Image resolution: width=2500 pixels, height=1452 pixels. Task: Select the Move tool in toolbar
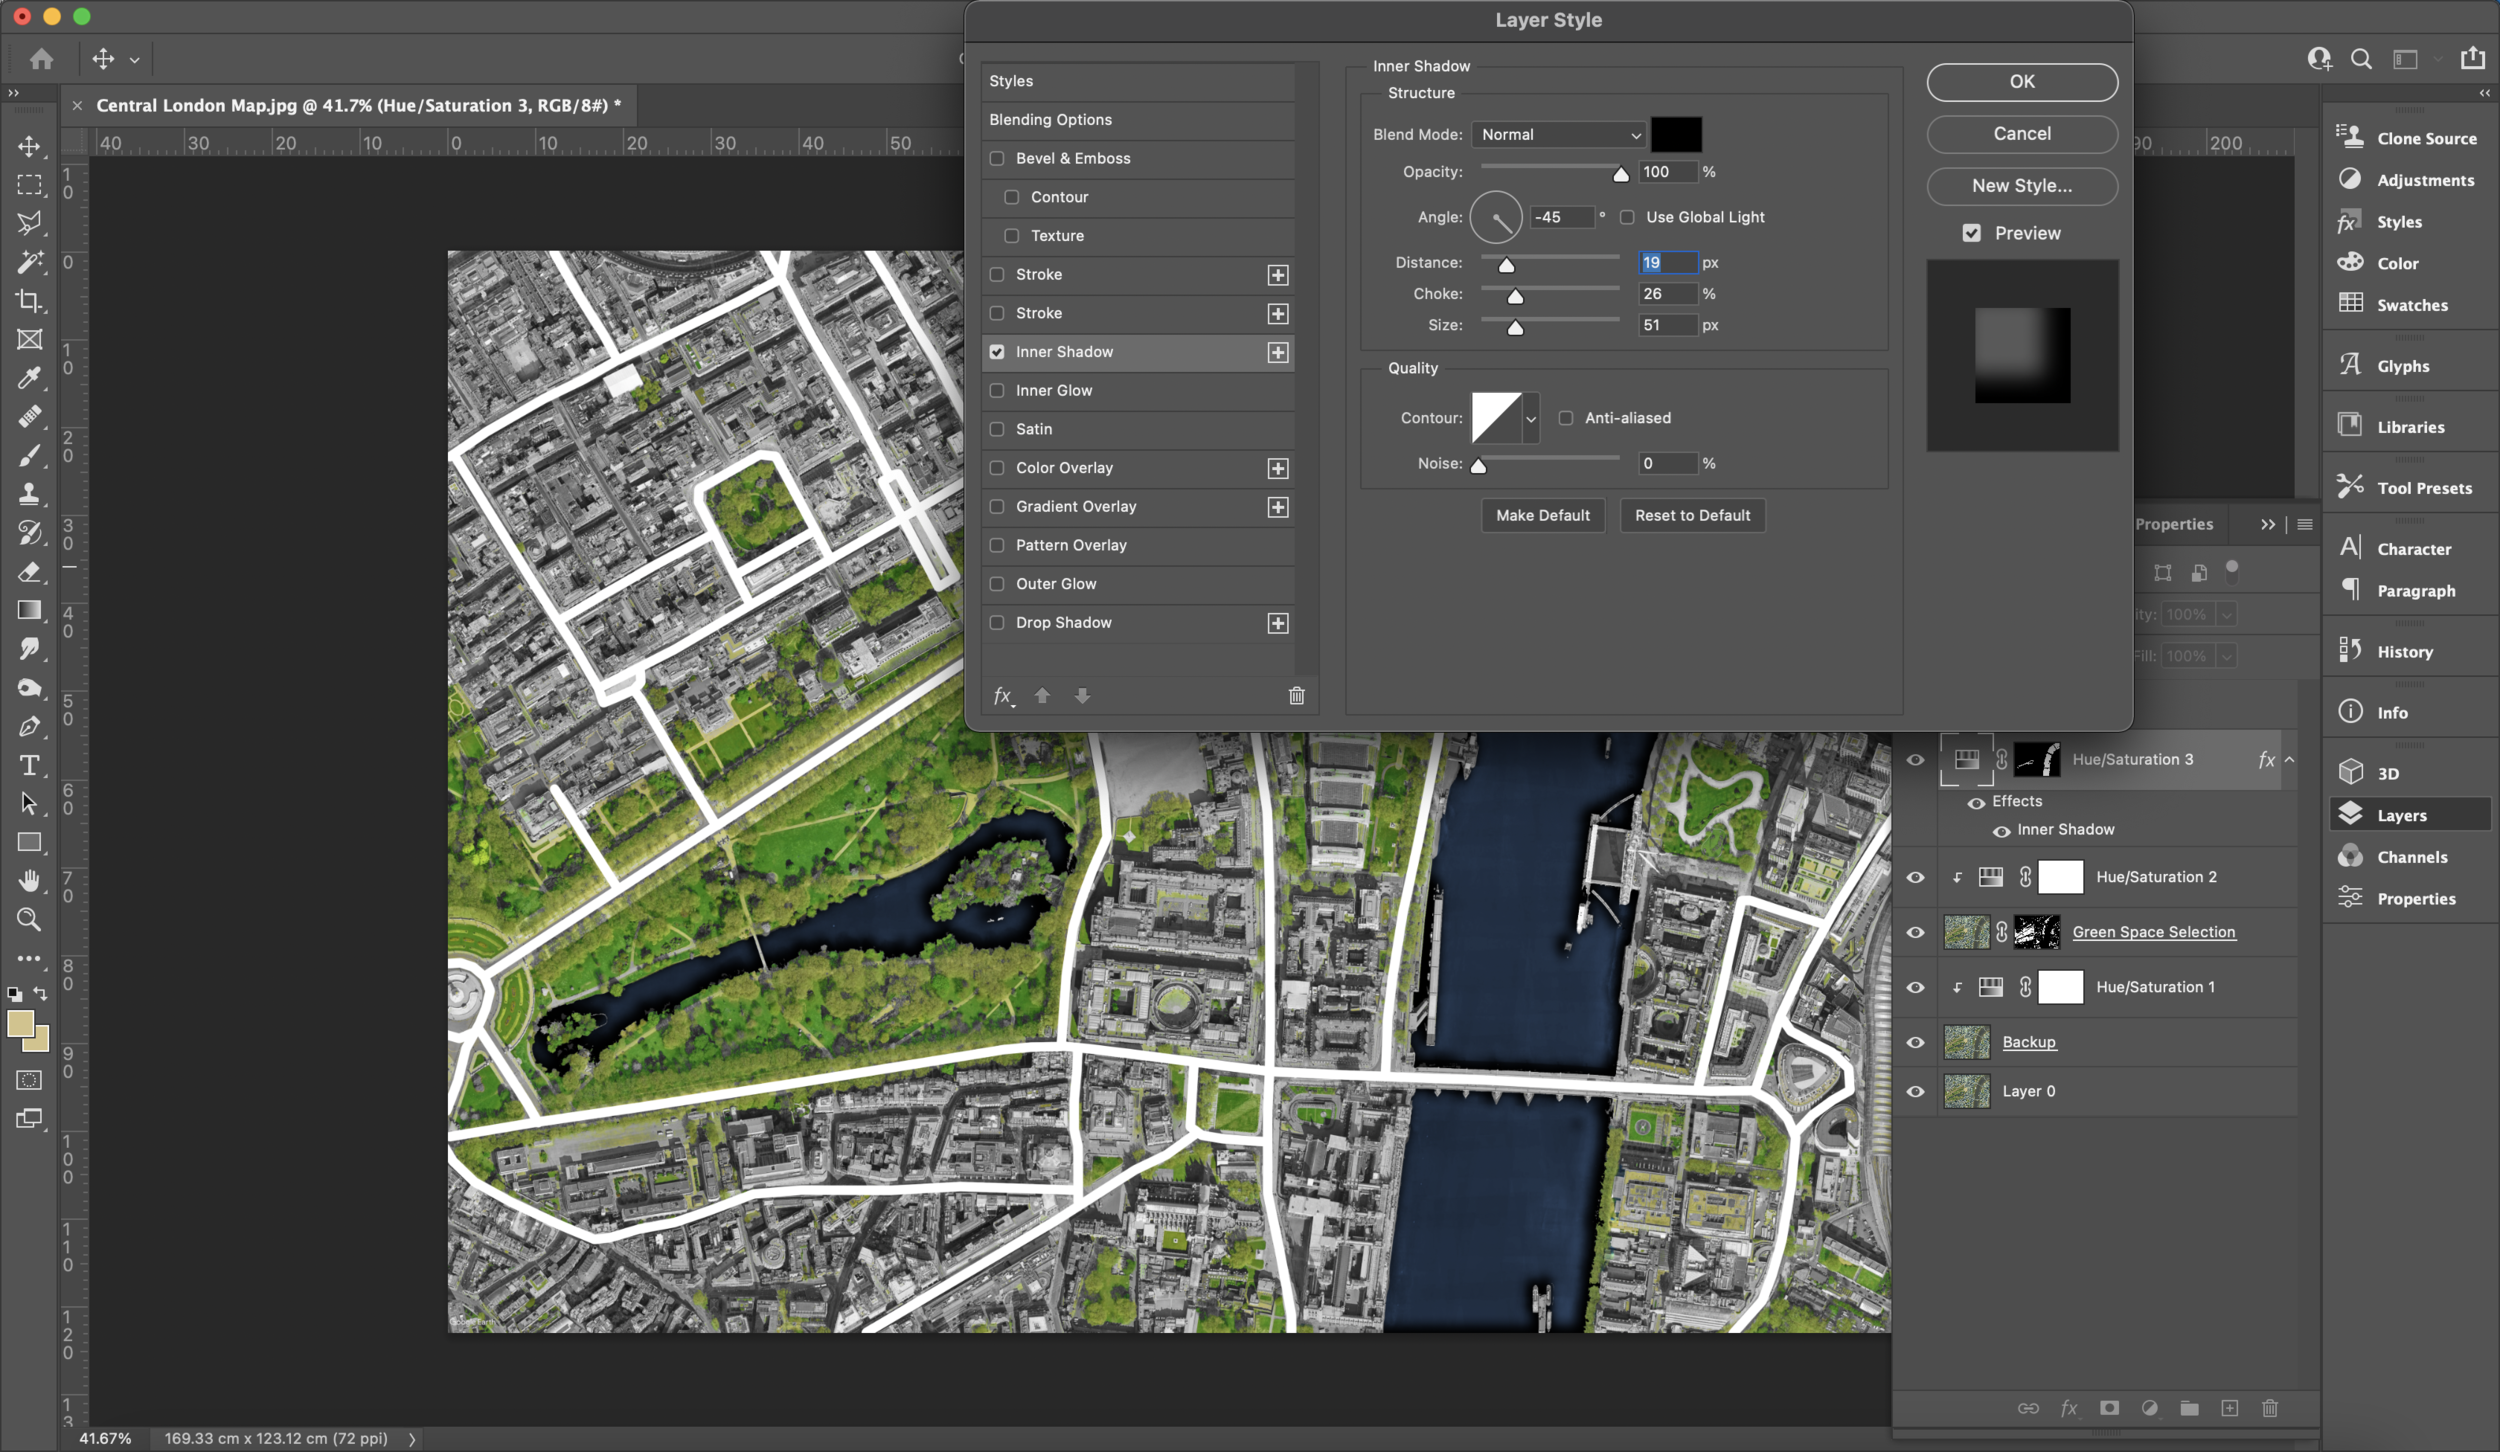pos(29,146)
